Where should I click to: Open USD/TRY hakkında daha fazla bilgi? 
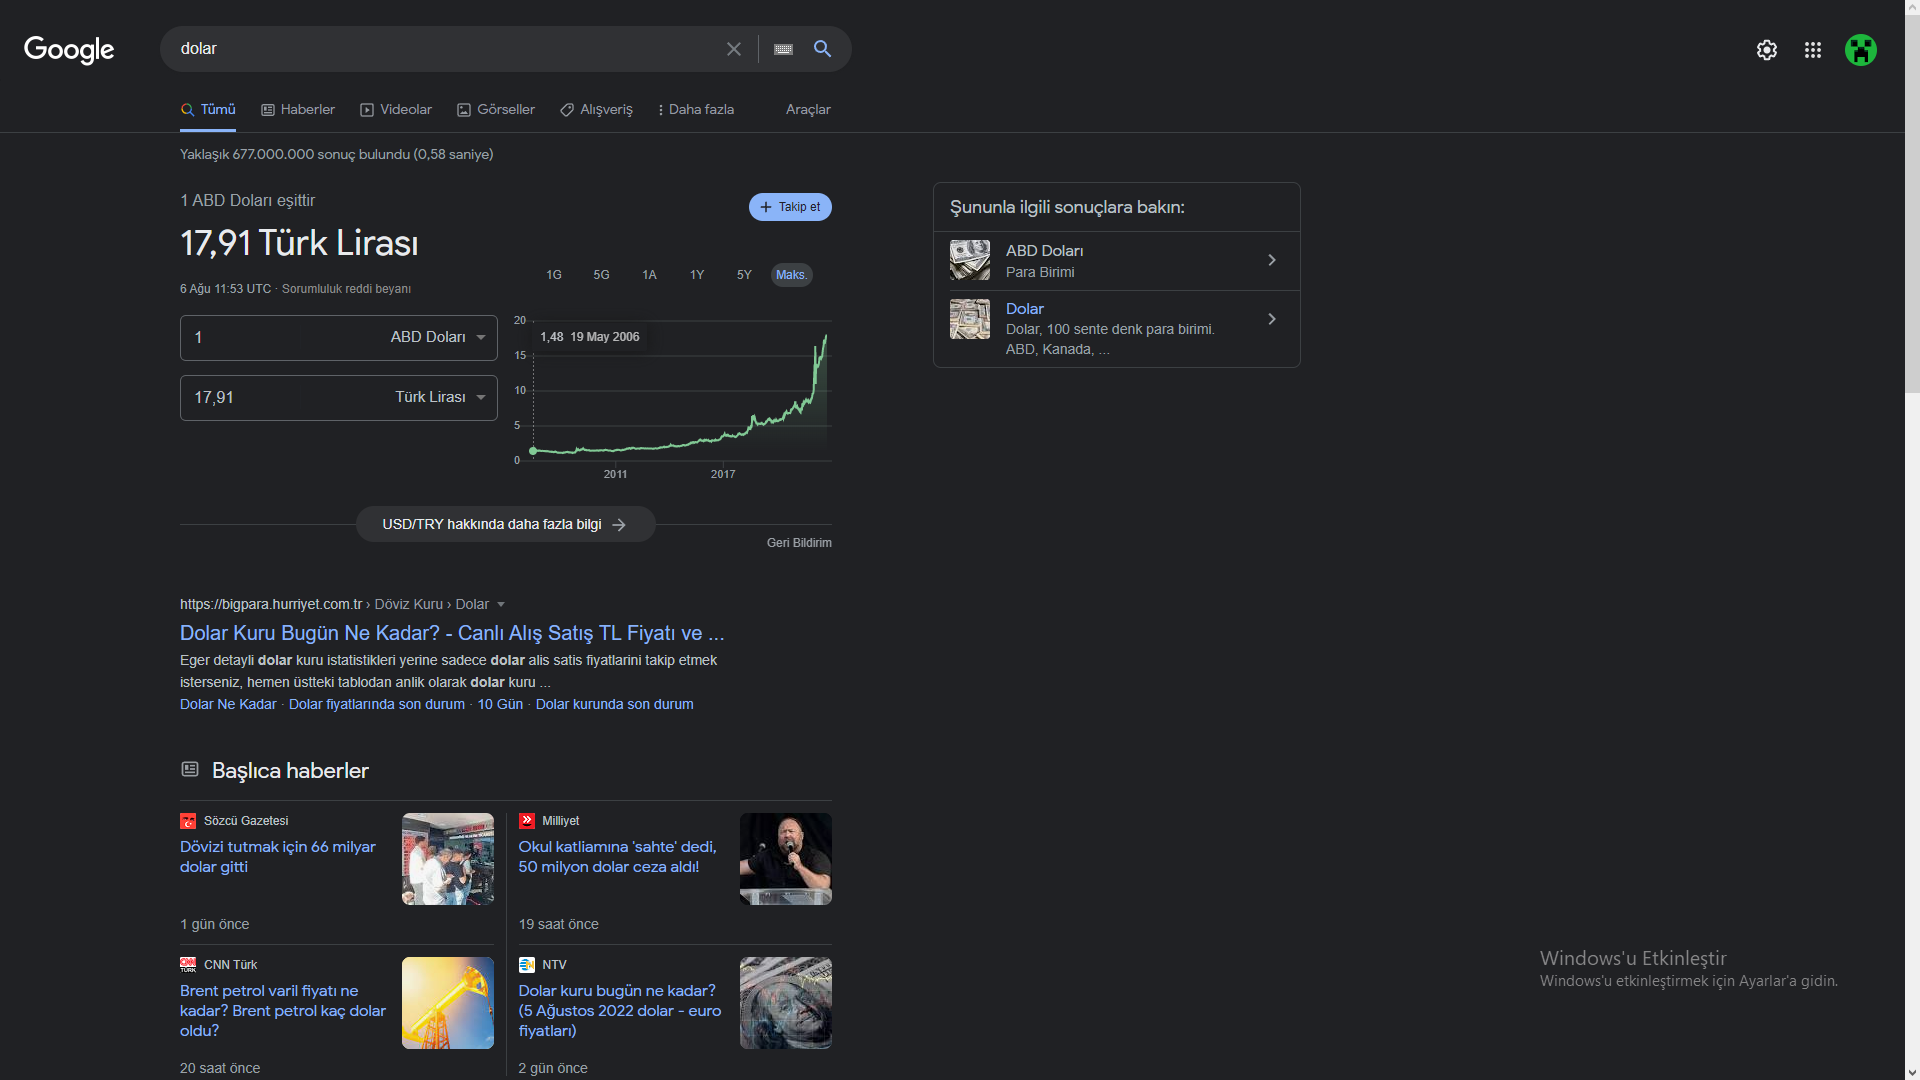click(x=505, y=524)
